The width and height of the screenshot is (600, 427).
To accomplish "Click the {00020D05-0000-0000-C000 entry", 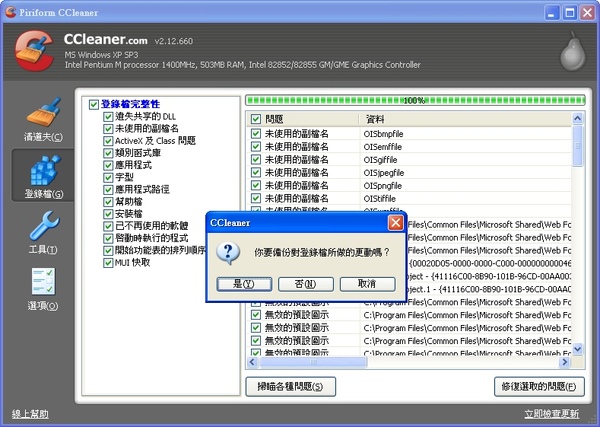I will point(490,264).
